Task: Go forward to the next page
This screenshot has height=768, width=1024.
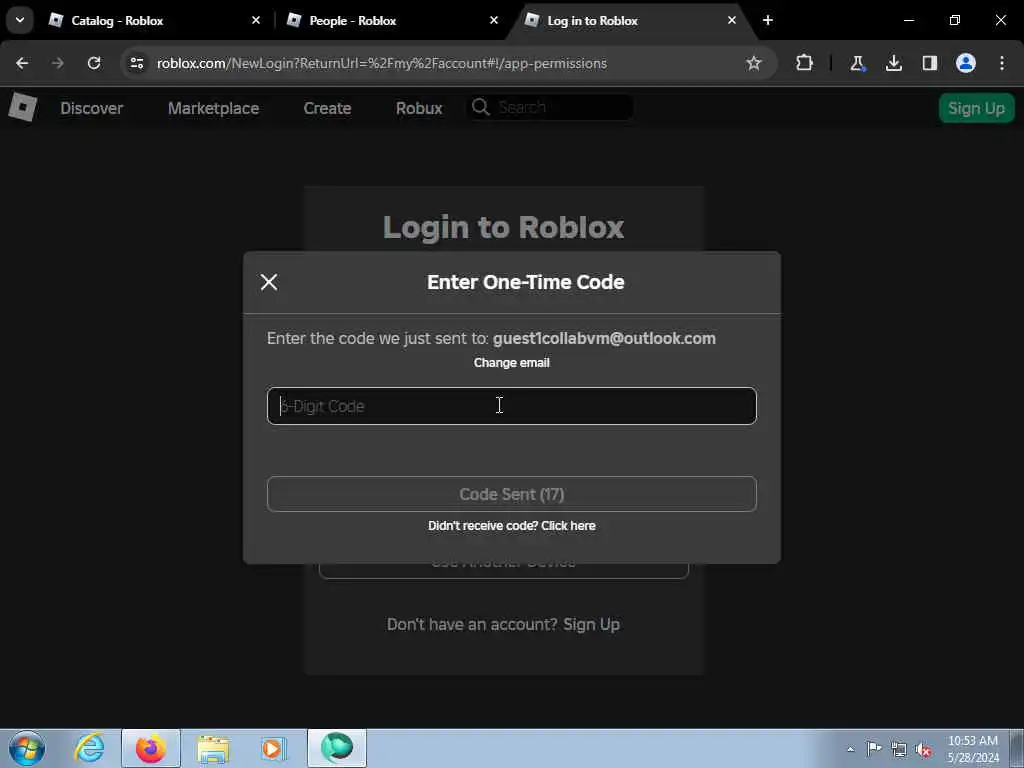Action: [57, 63]
